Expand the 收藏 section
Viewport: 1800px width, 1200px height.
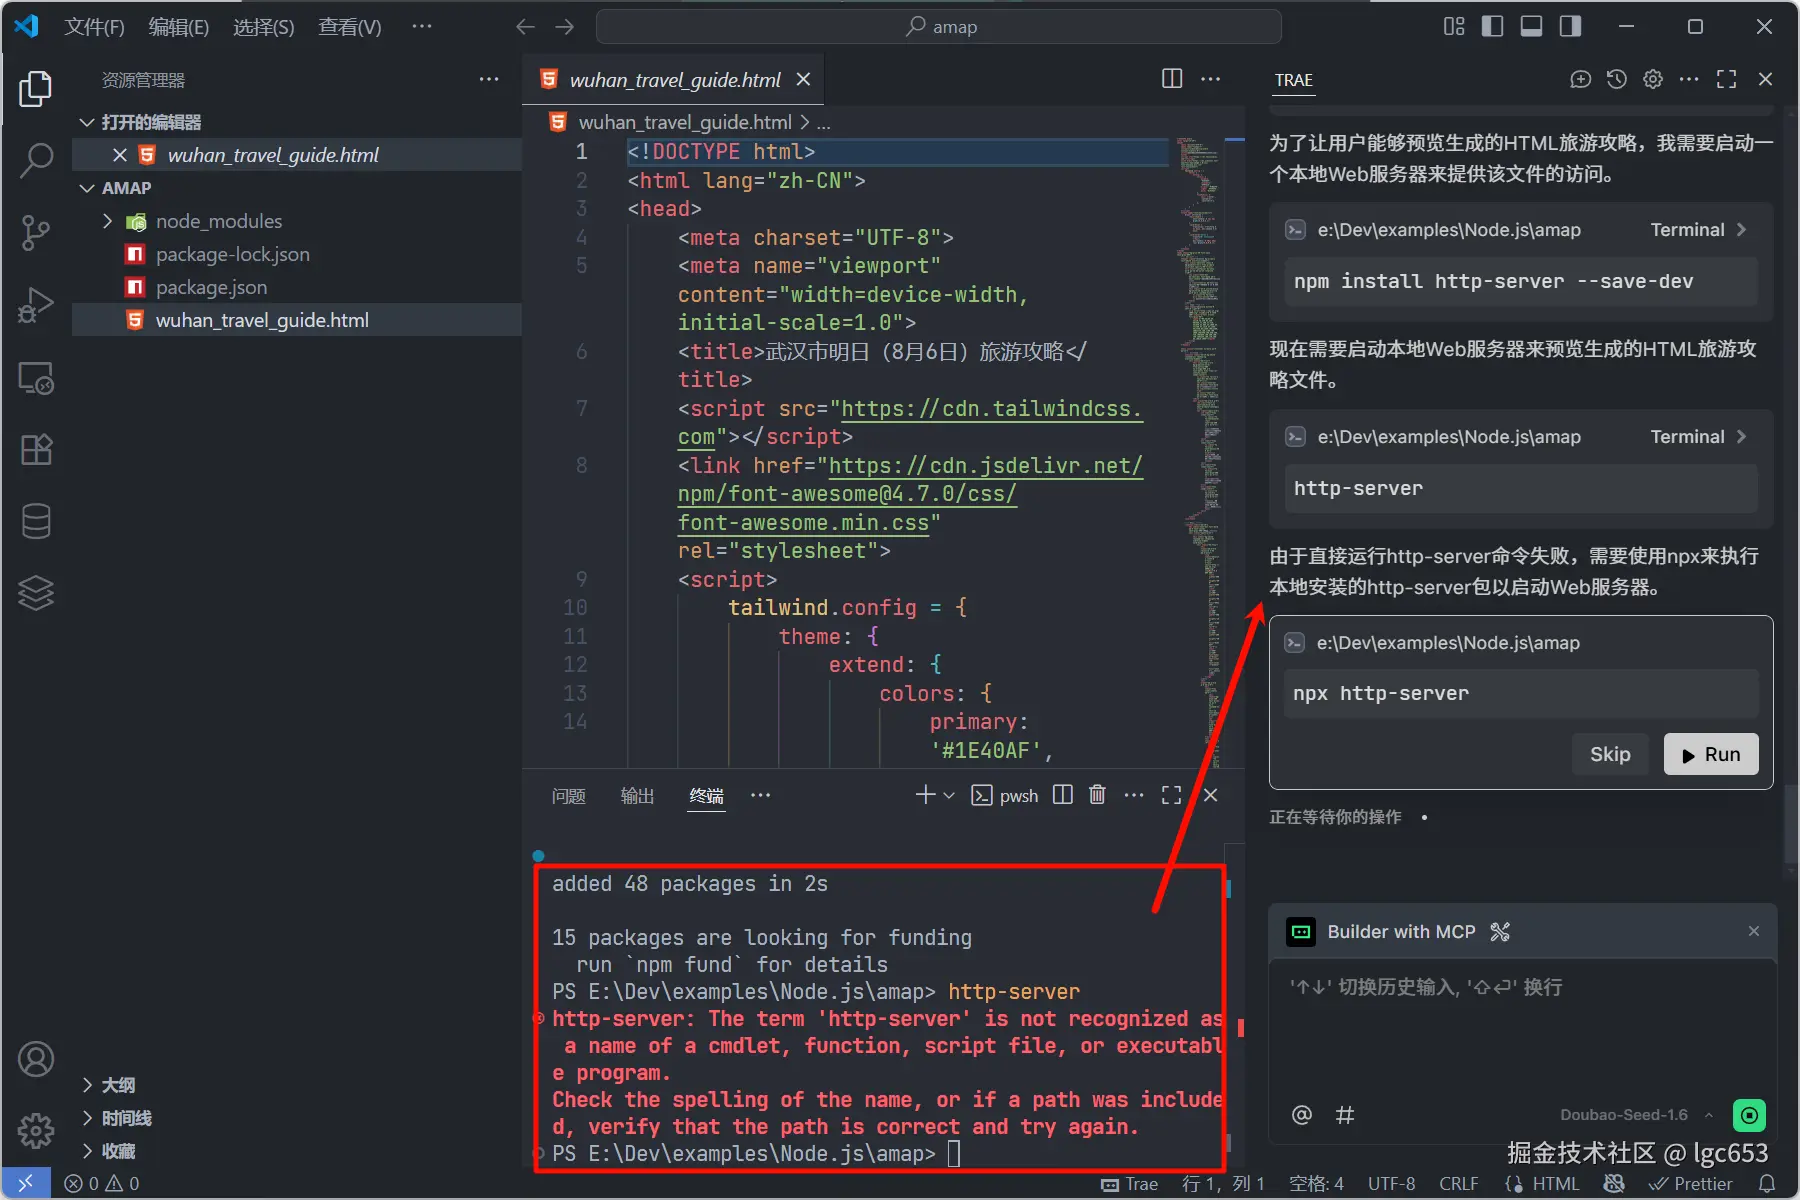[x=88, y=1151]
